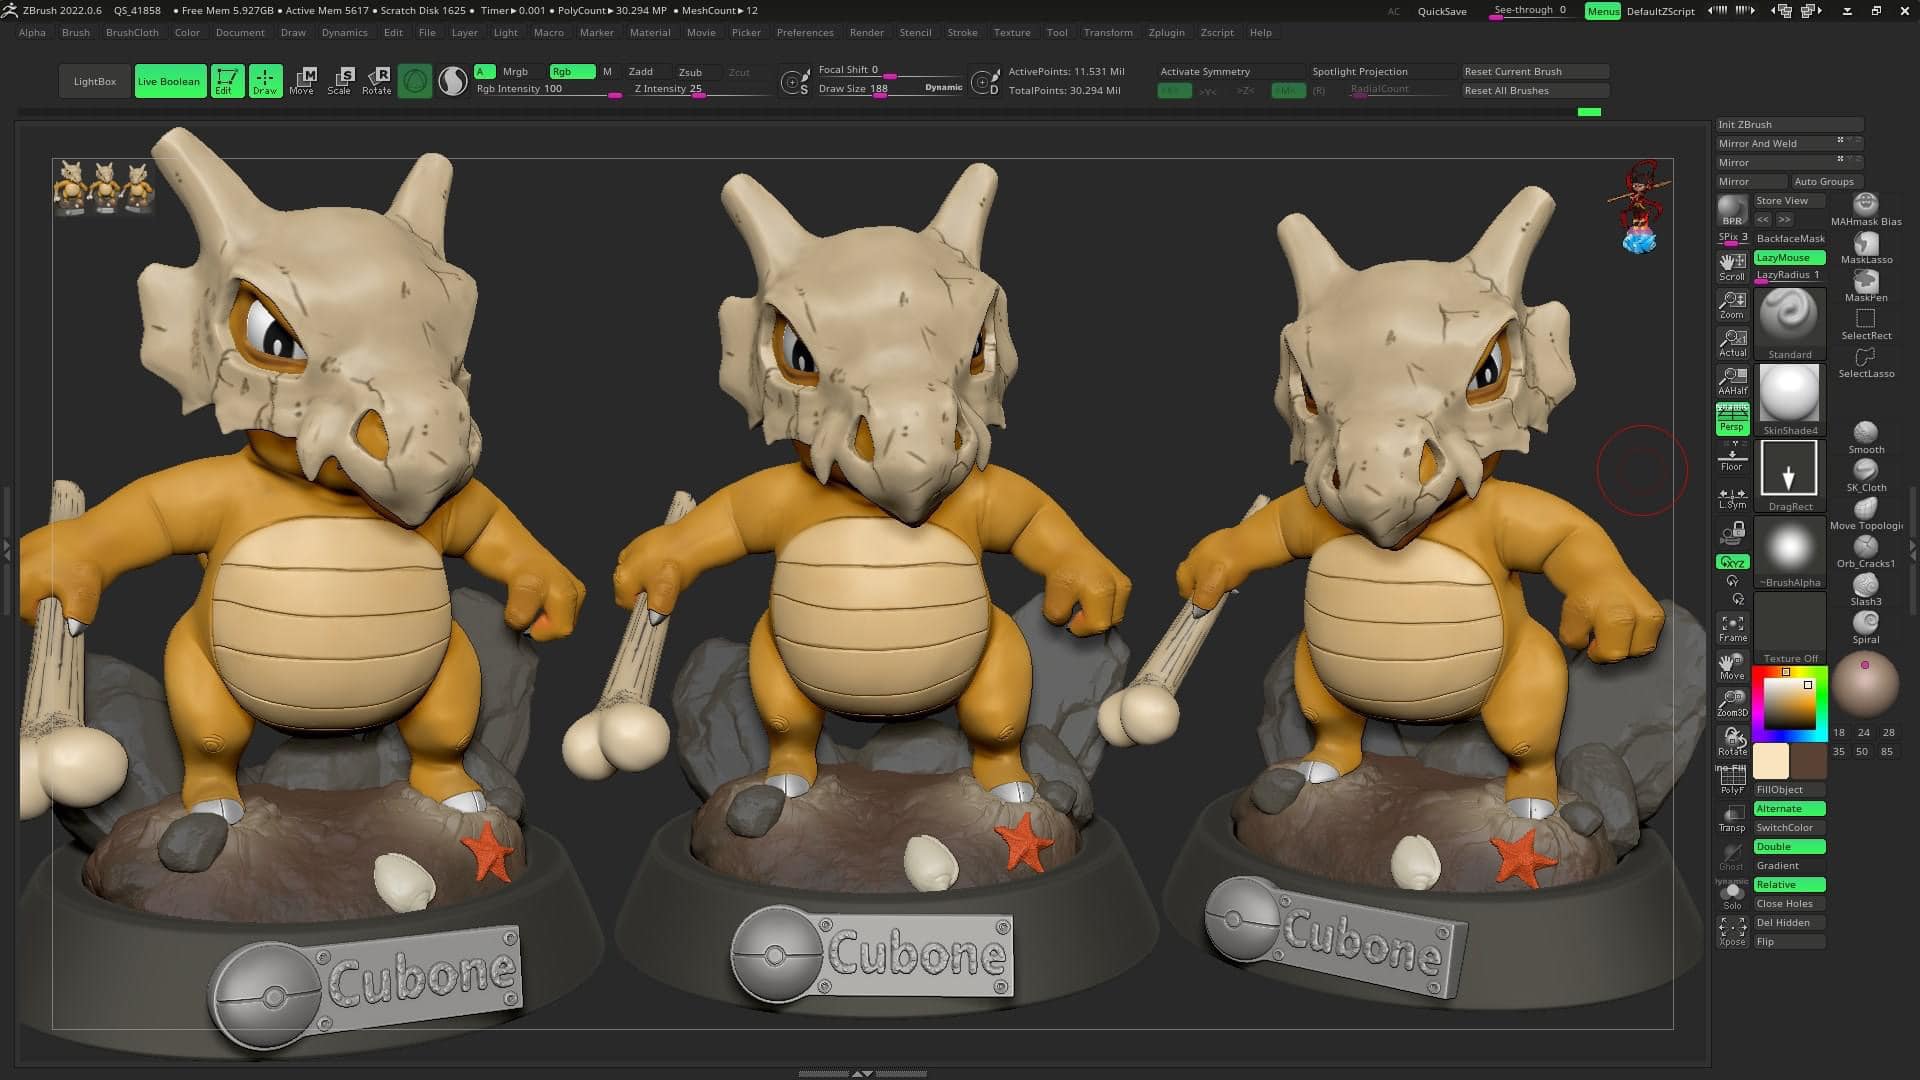The image size is (1920, 1080).
Task: Toggle Transp transparency mode
Action: coord(1732,818)
